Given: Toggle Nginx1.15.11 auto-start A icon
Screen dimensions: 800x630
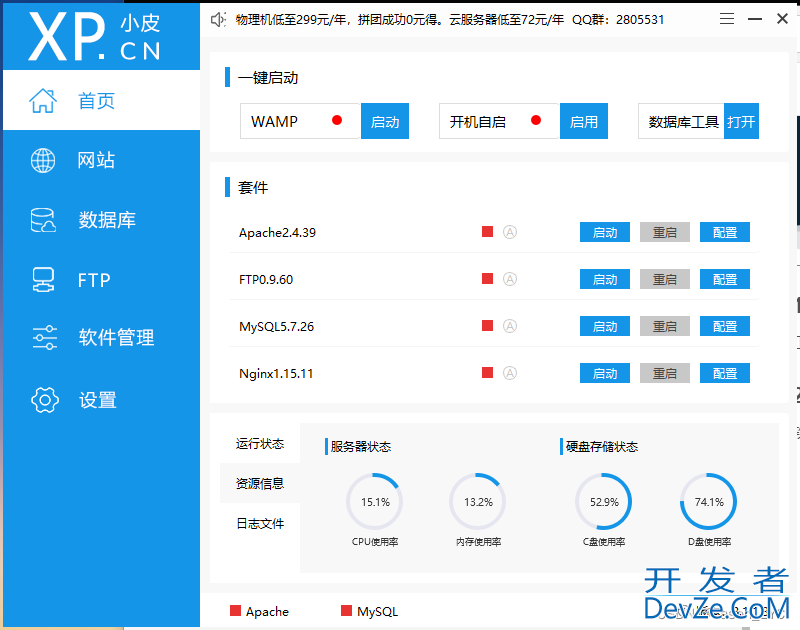Looking at the screenshot, I should pyautogui.click(x=510, y=373).
